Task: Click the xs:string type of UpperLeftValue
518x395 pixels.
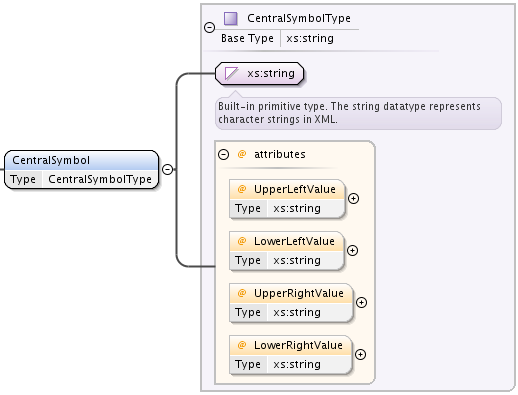Action: click(297, 209)
